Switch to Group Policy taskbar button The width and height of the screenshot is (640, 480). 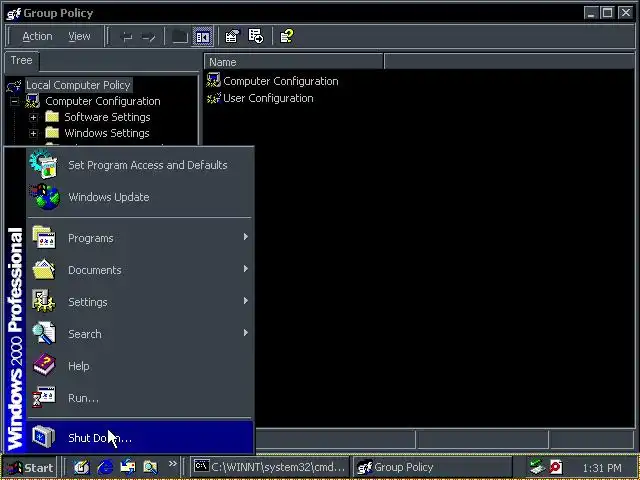coord(433,467)
